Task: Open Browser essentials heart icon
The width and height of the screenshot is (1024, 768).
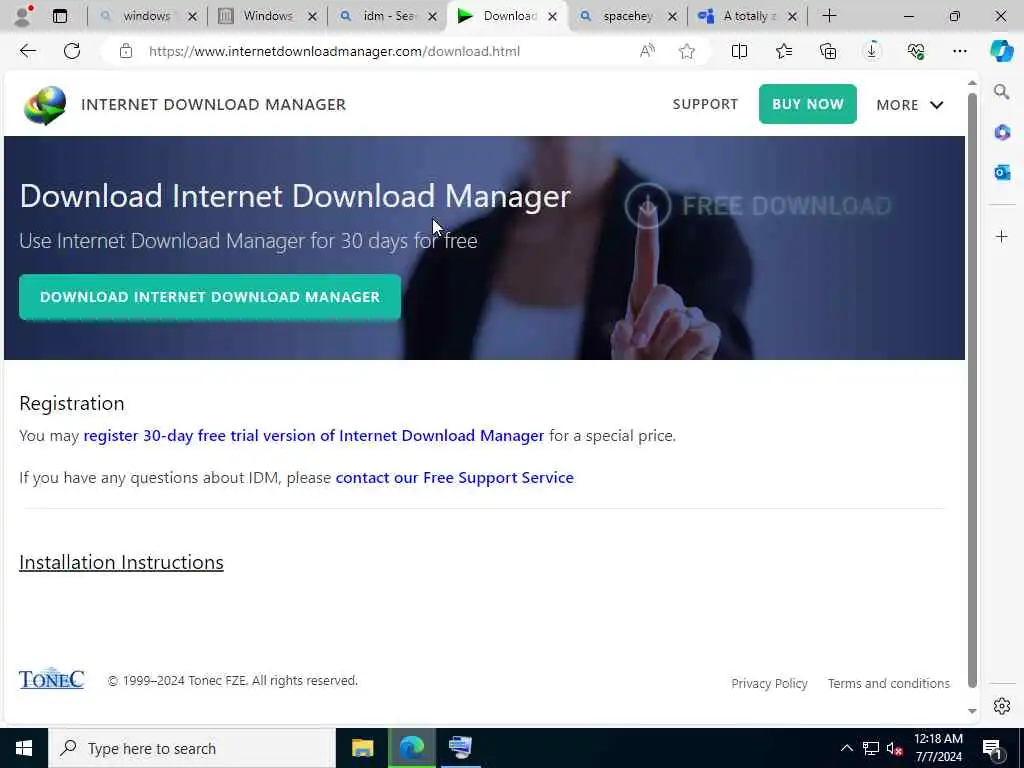Action: [916, 51]
